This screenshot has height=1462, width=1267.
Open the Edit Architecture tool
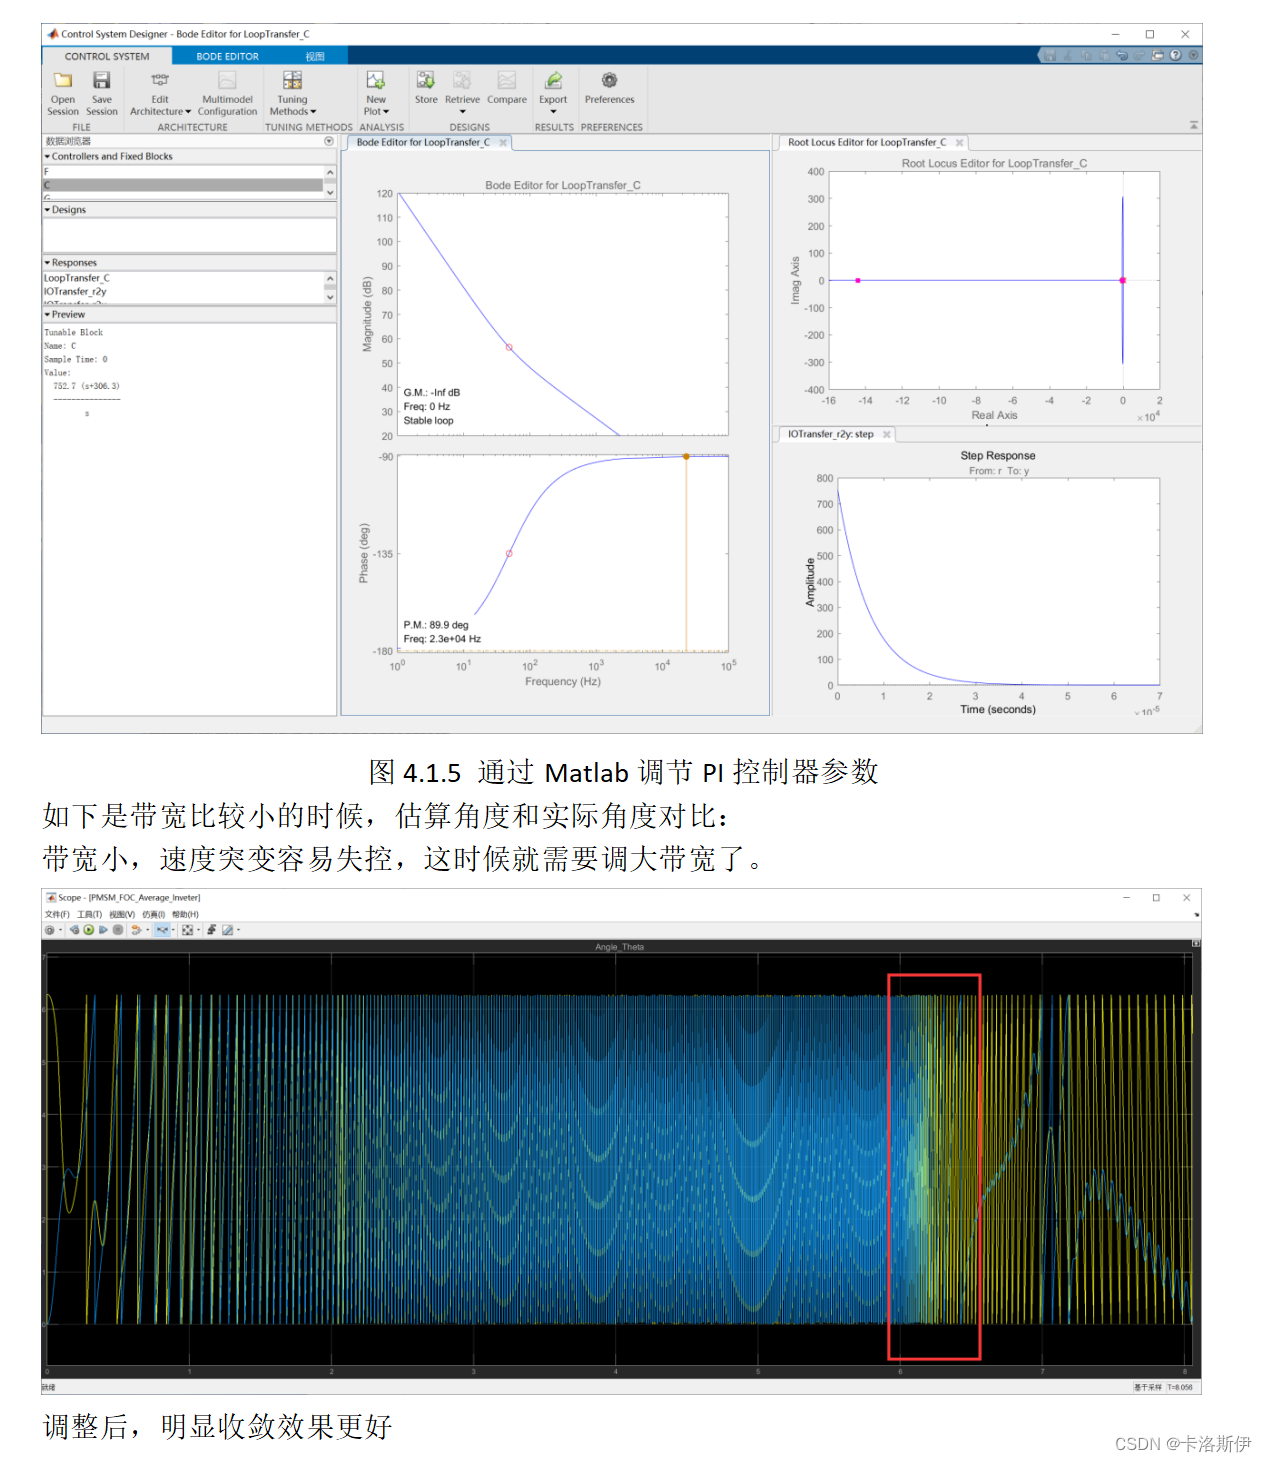[x=160, y=80]
